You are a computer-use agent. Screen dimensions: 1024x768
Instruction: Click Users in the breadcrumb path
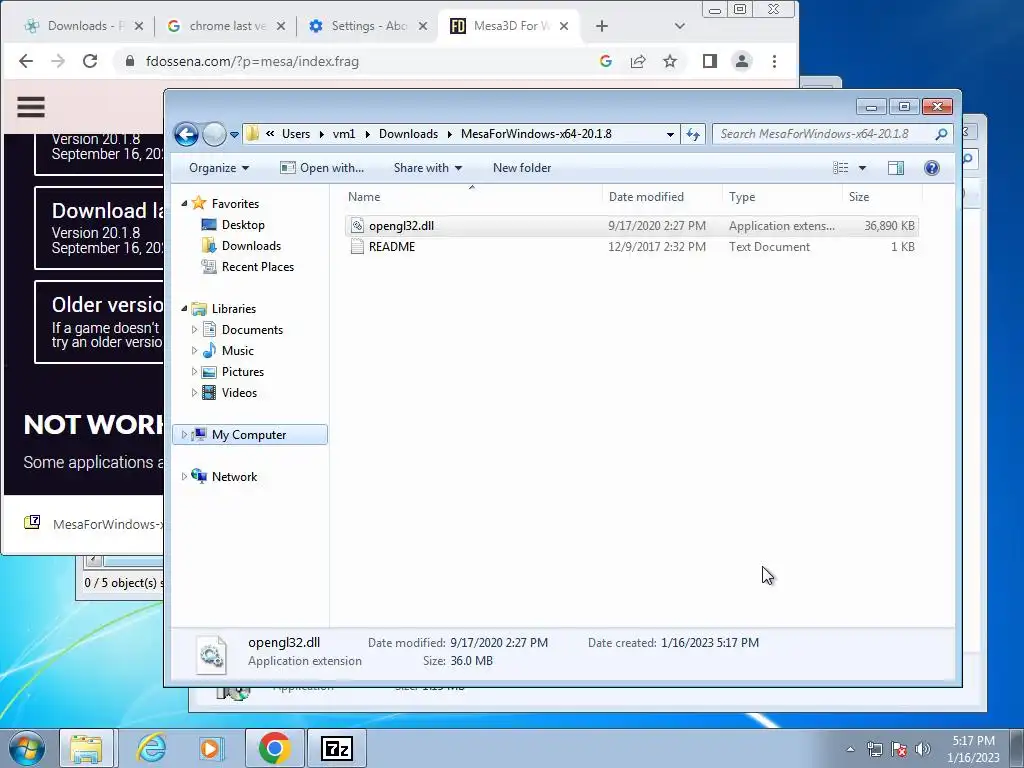[296, 134]
